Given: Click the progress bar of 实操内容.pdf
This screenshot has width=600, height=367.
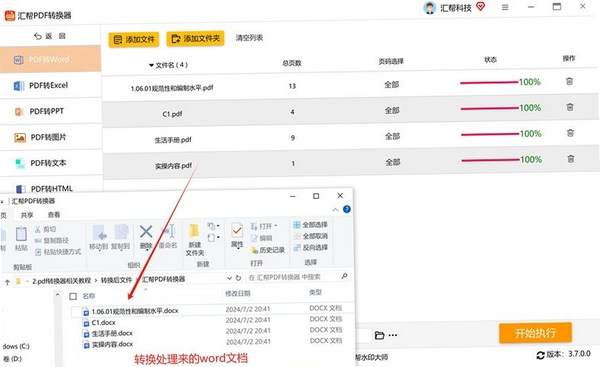Looking at the screenshot, I should pos(490,160).
